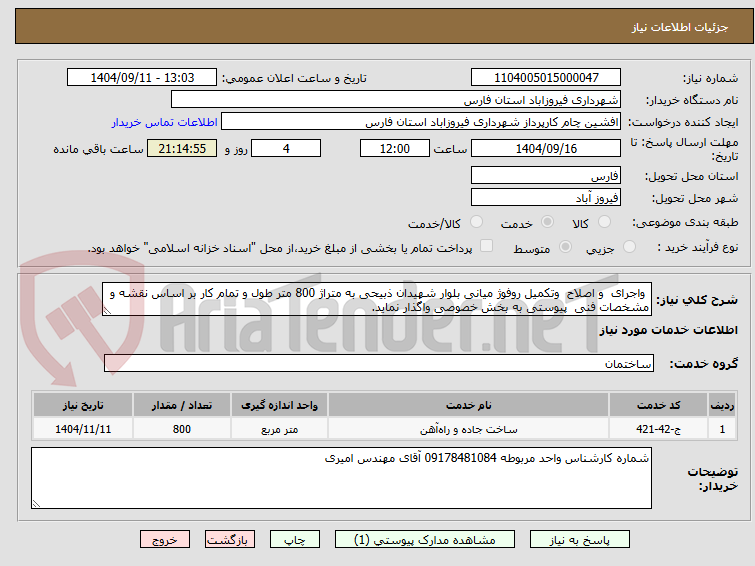Click the خروج button
Image resolution: width=755 pixels, height=566 pixels.
point(165,540)
